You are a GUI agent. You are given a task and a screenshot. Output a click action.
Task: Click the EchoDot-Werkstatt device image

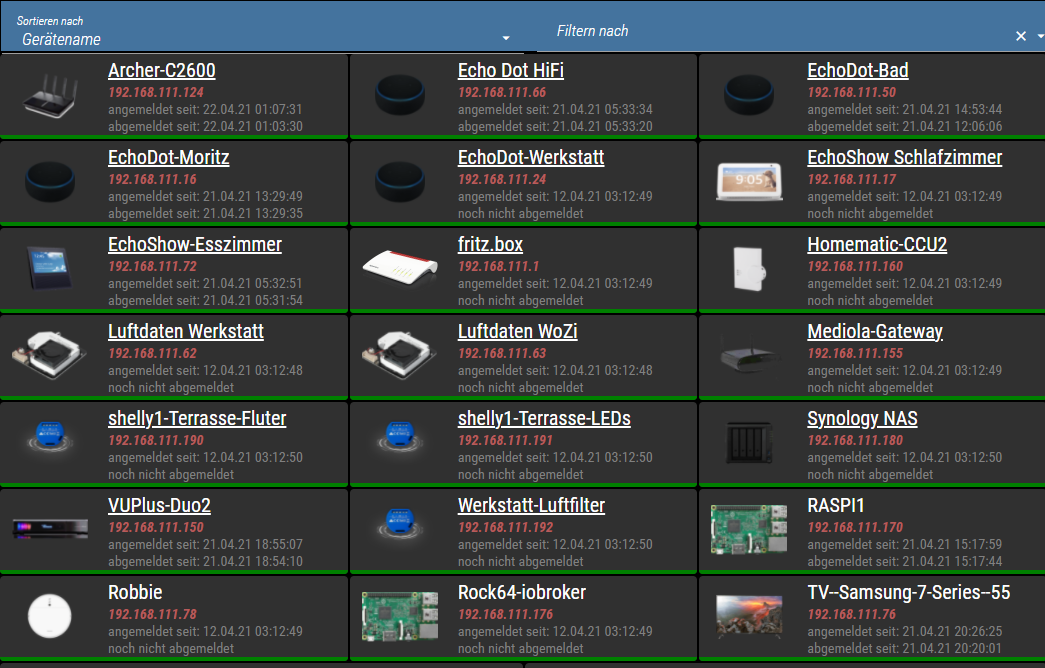(400, 181)
